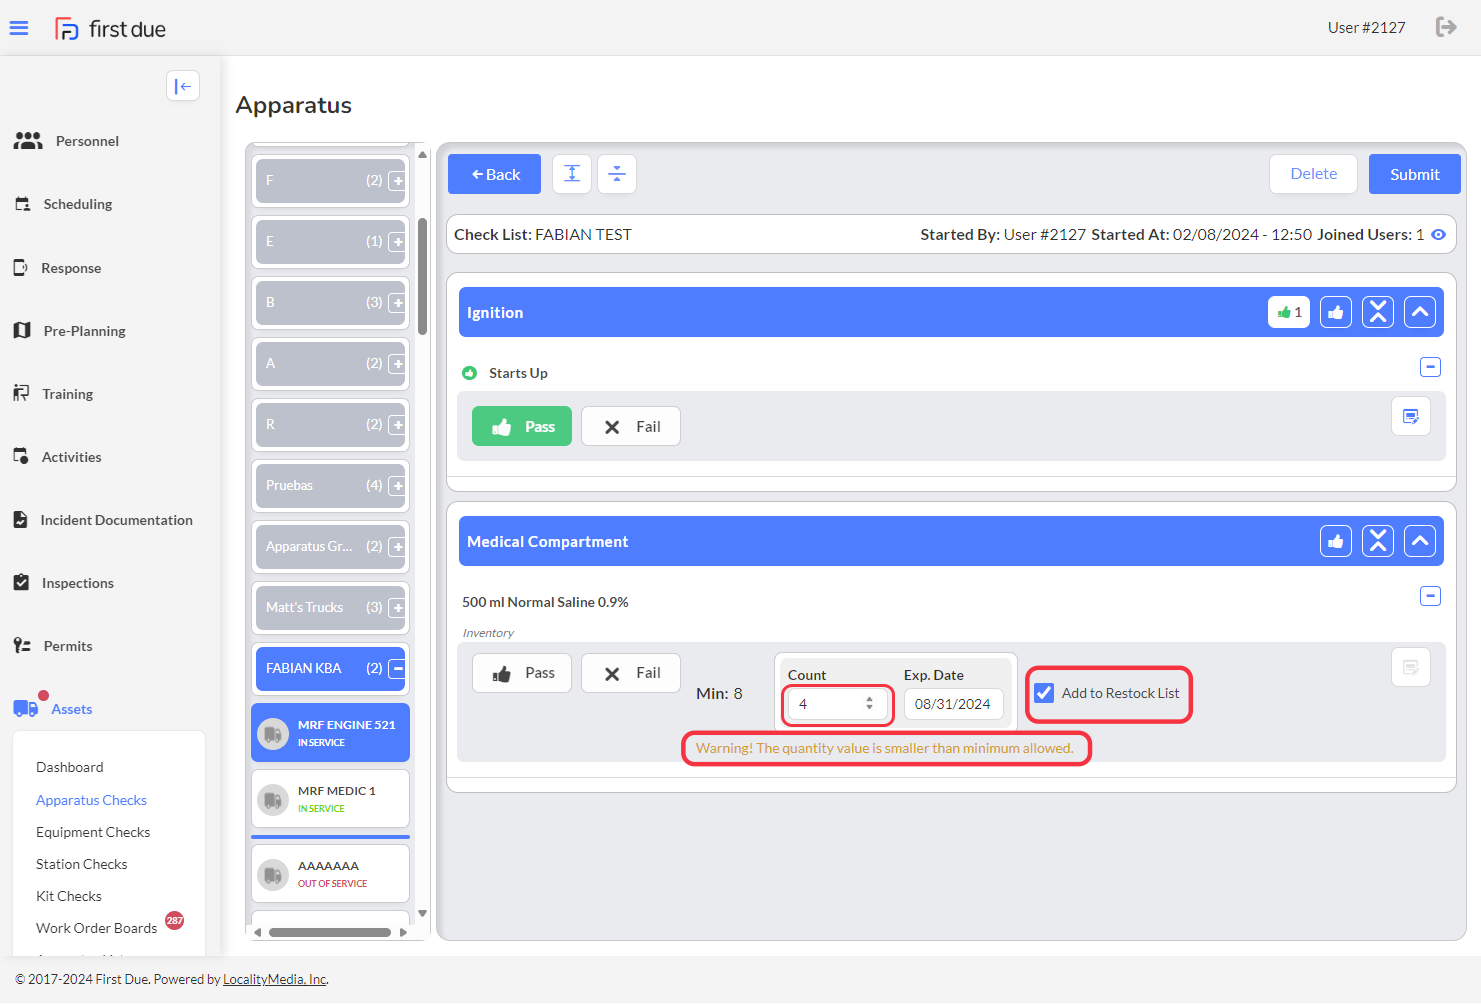Expand the B apparatus group

[x=397, y=303]
